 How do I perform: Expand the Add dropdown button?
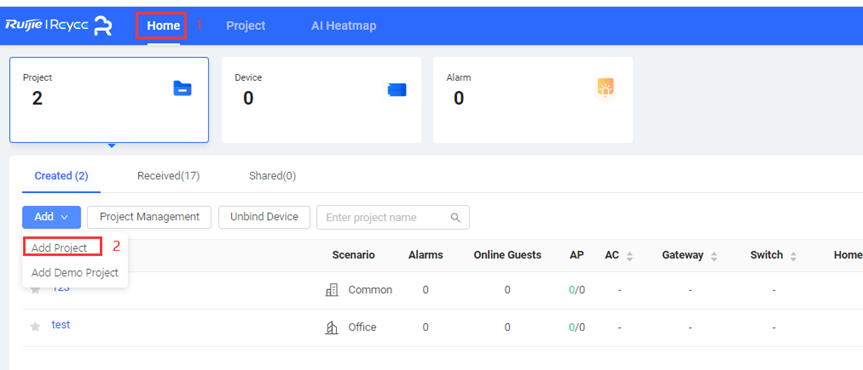click(51, 217)
